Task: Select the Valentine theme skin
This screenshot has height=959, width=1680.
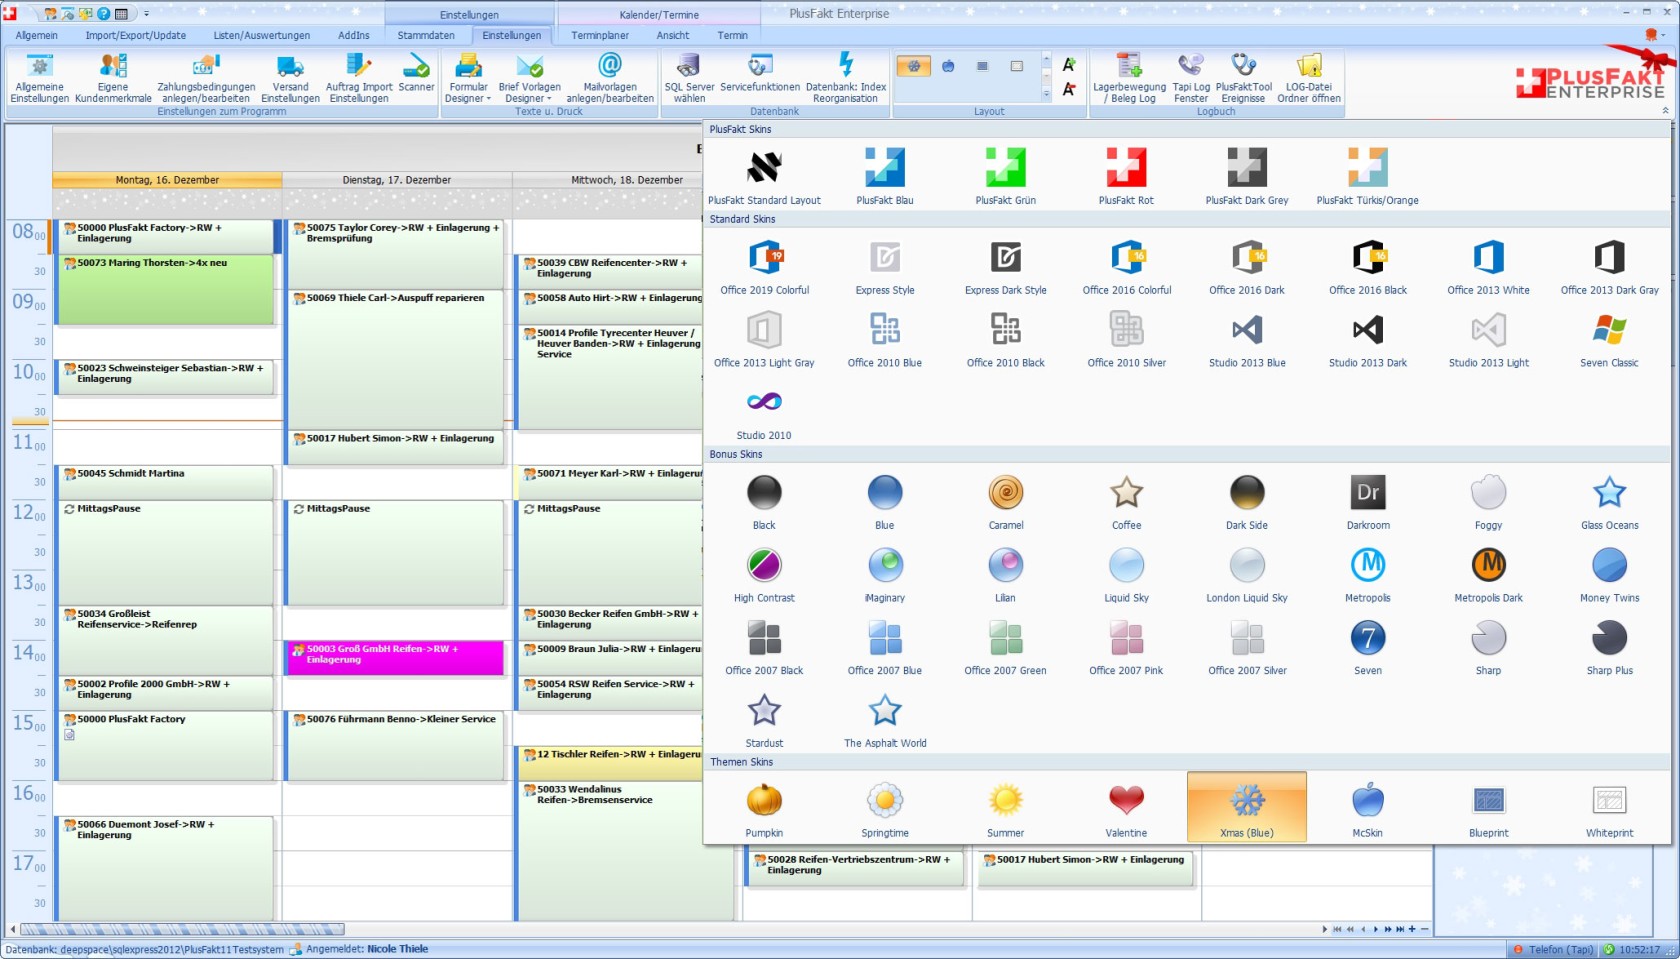Action: coord(1126,809)
